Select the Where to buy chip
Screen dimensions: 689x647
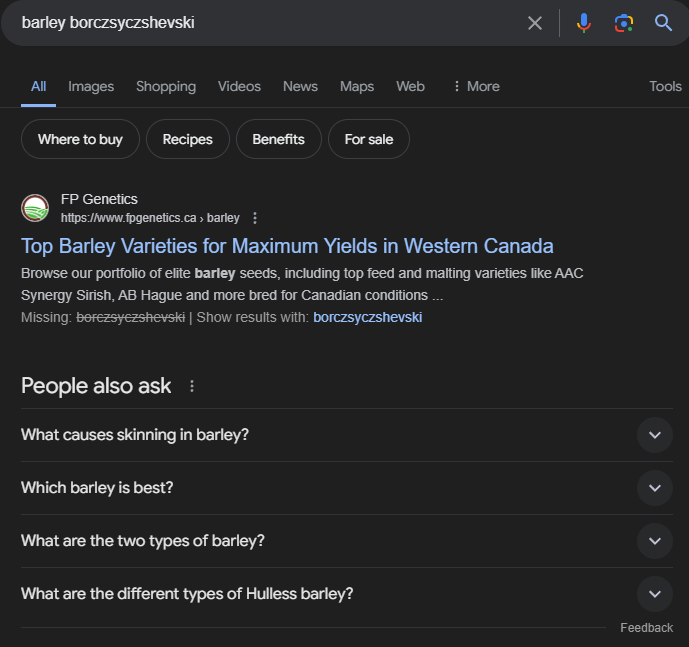[x=80, y=139]
